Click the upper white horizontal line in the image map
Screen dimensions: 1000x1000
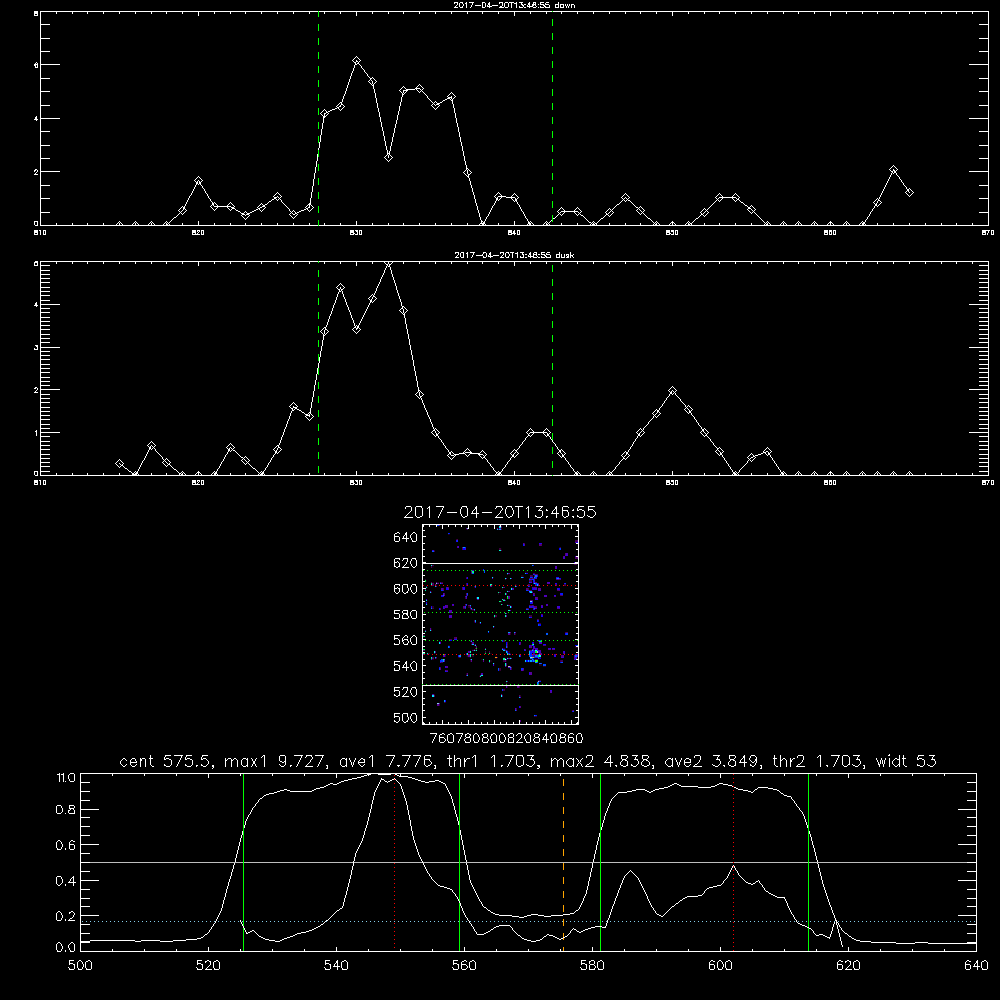500,563
